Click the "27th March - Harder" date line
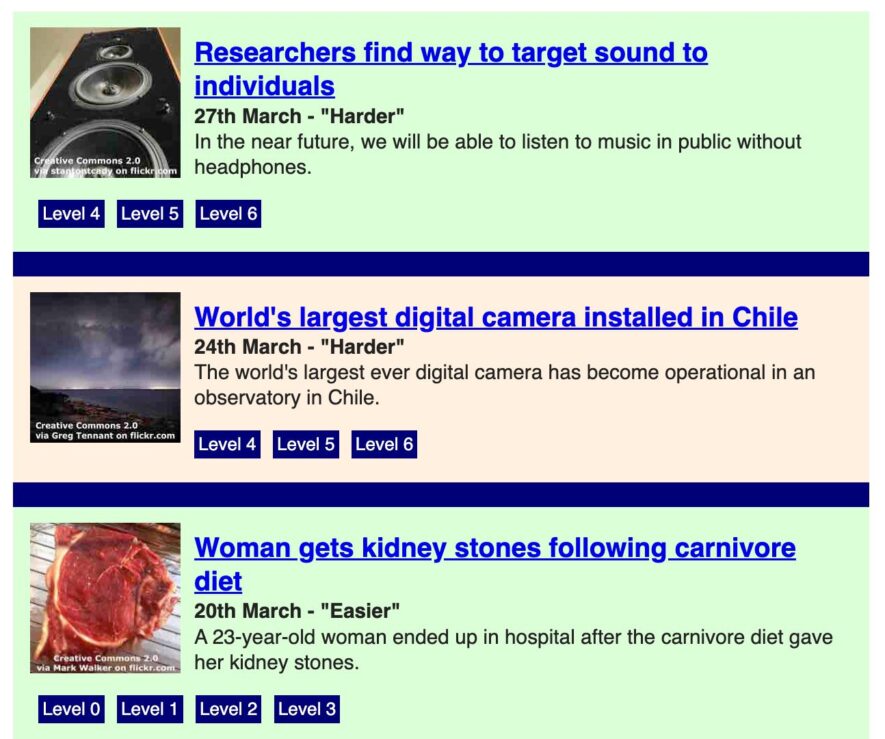Viewport: 885px width, 739px height. [x=299, y=116]
